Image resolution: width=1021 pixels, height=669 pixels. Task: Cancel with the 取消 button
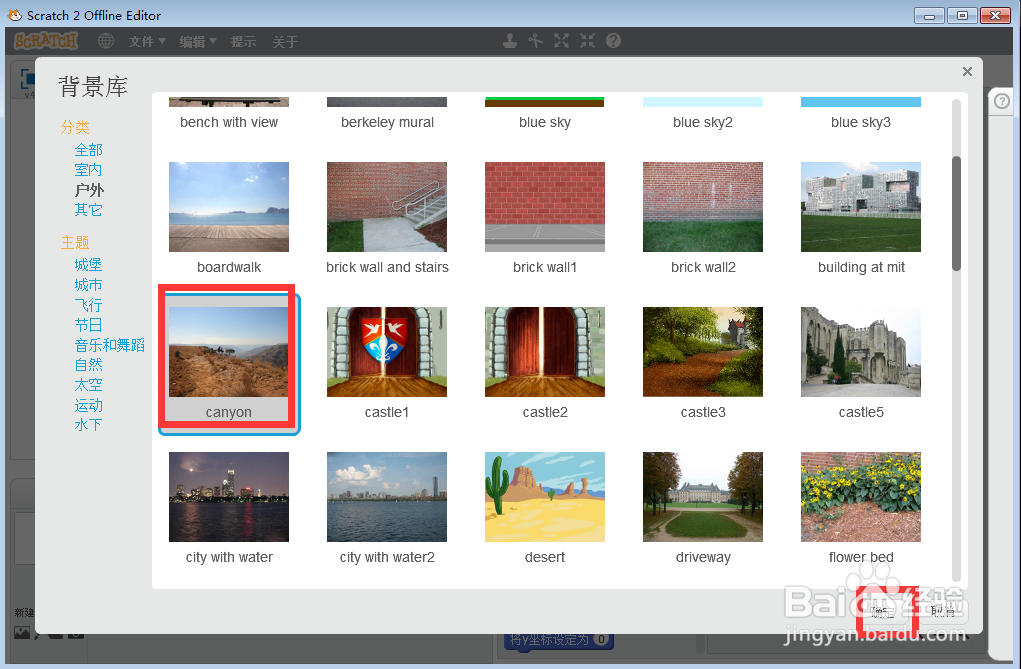(942, 612)
